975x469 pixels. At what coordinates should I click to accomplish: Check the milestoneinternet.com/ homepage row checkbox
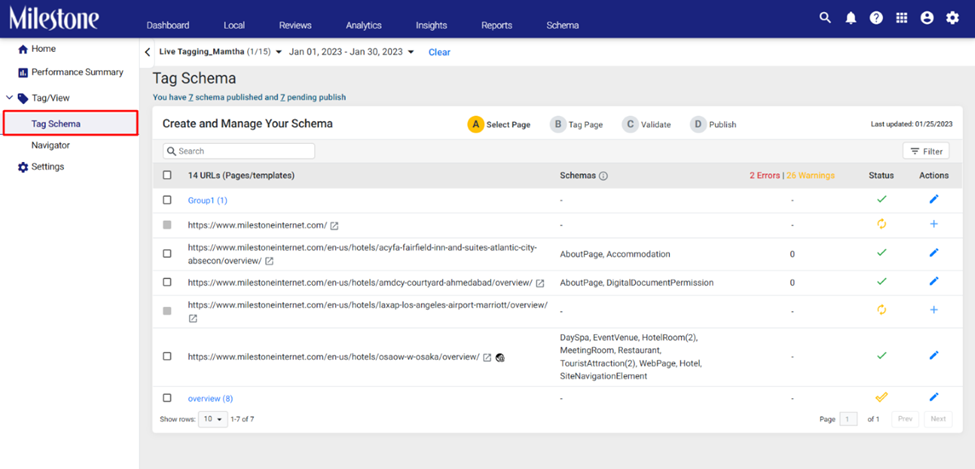coord(167,225)
